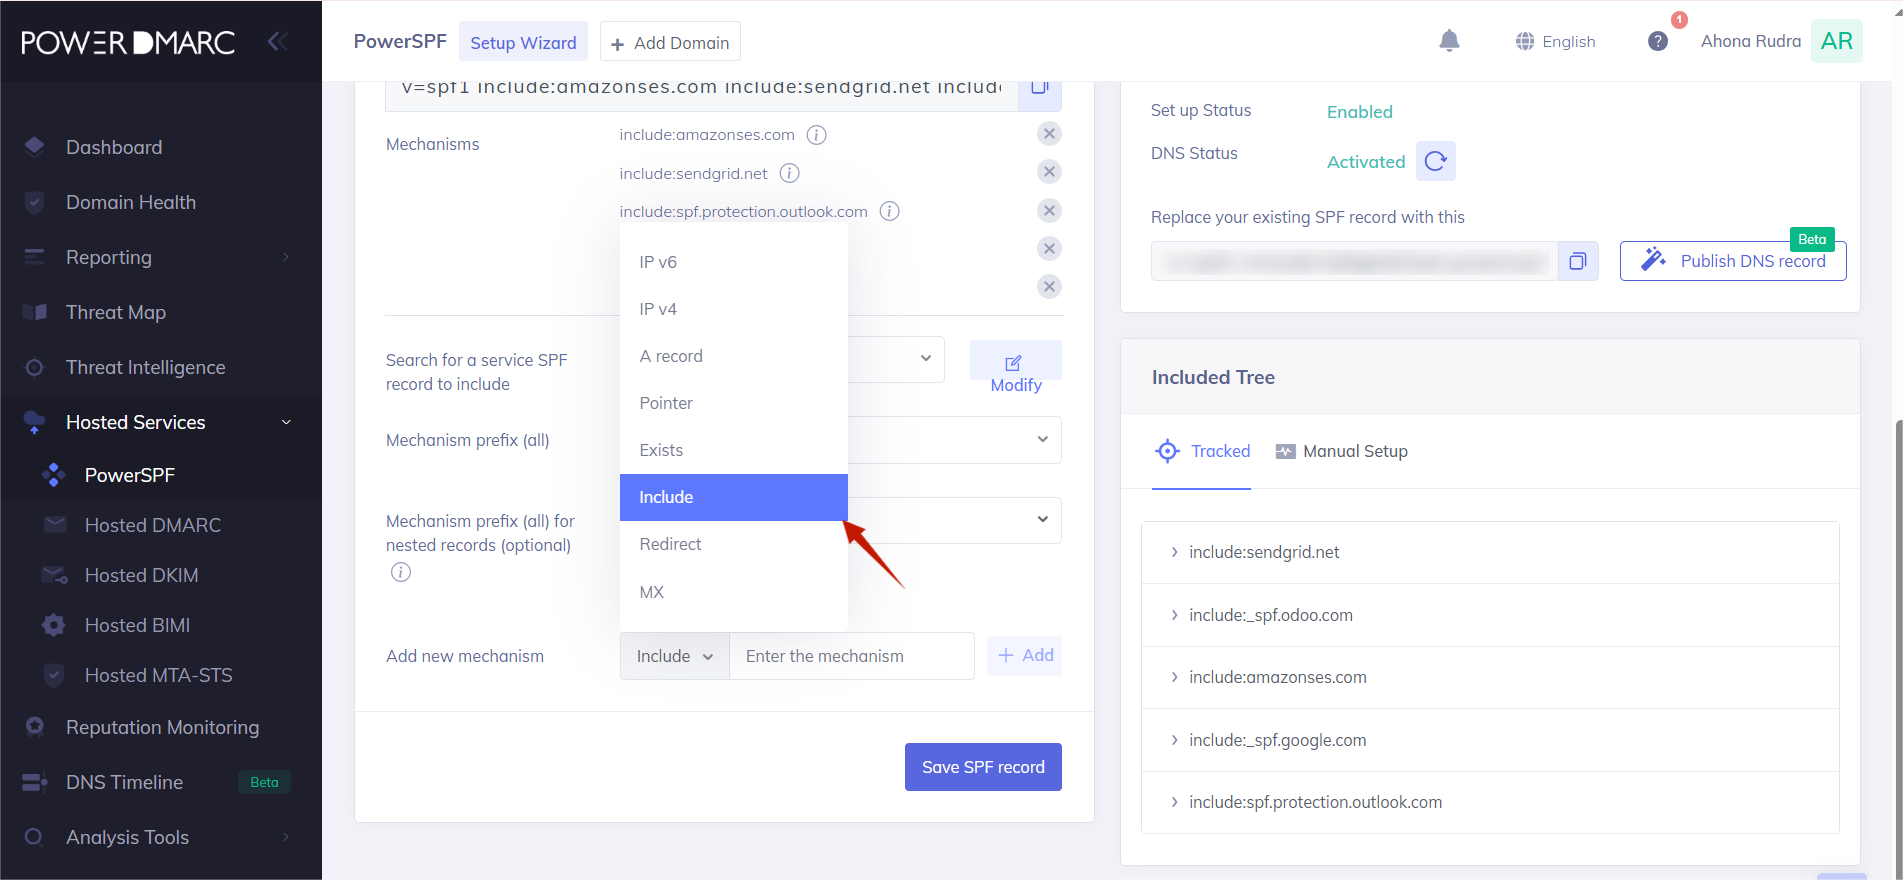Image resolution: width=1903 pixels, height=880 pixels.
Task: Click the Publish DNS record button
Action: pyautogui.click(x=1732, y=261)
